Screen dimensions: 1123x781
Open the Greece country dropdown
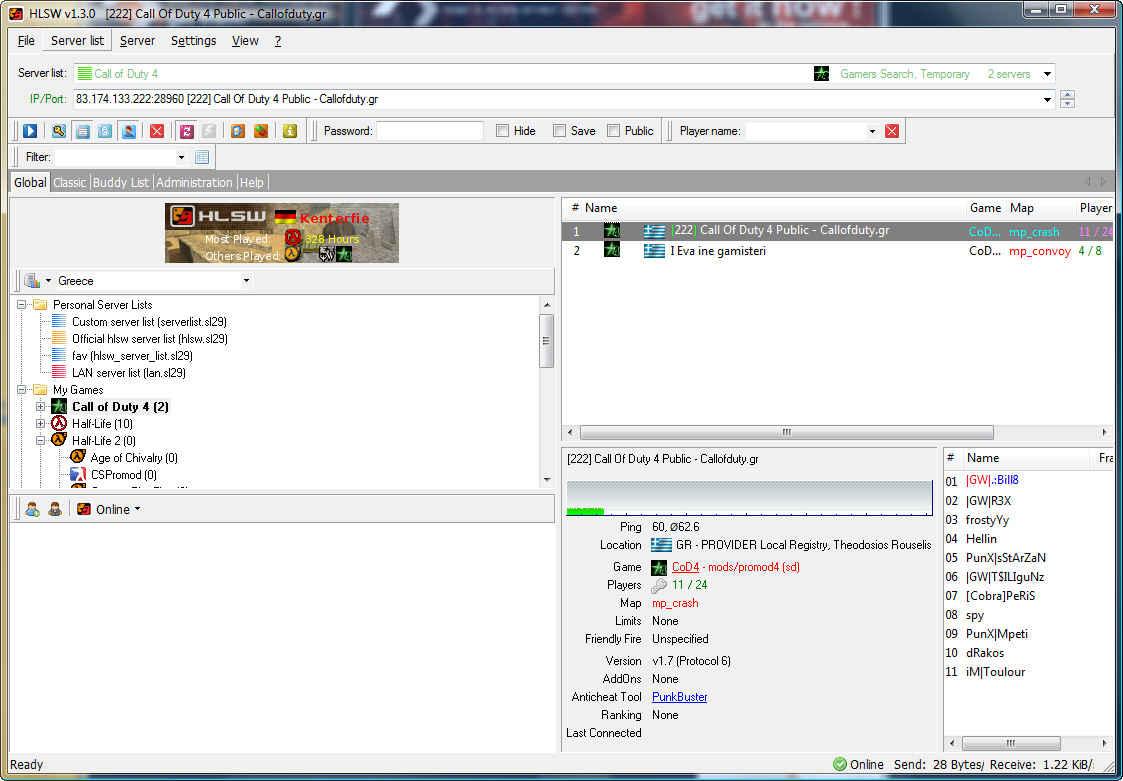pyautogui.click(x=246, y=281)
